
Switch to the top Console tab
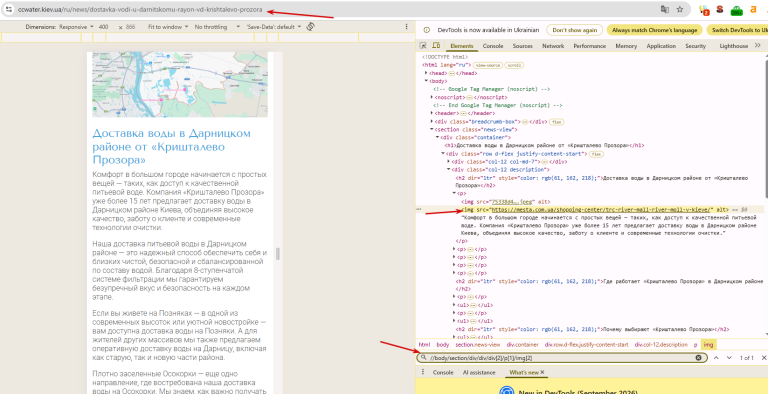click(493, 46)
